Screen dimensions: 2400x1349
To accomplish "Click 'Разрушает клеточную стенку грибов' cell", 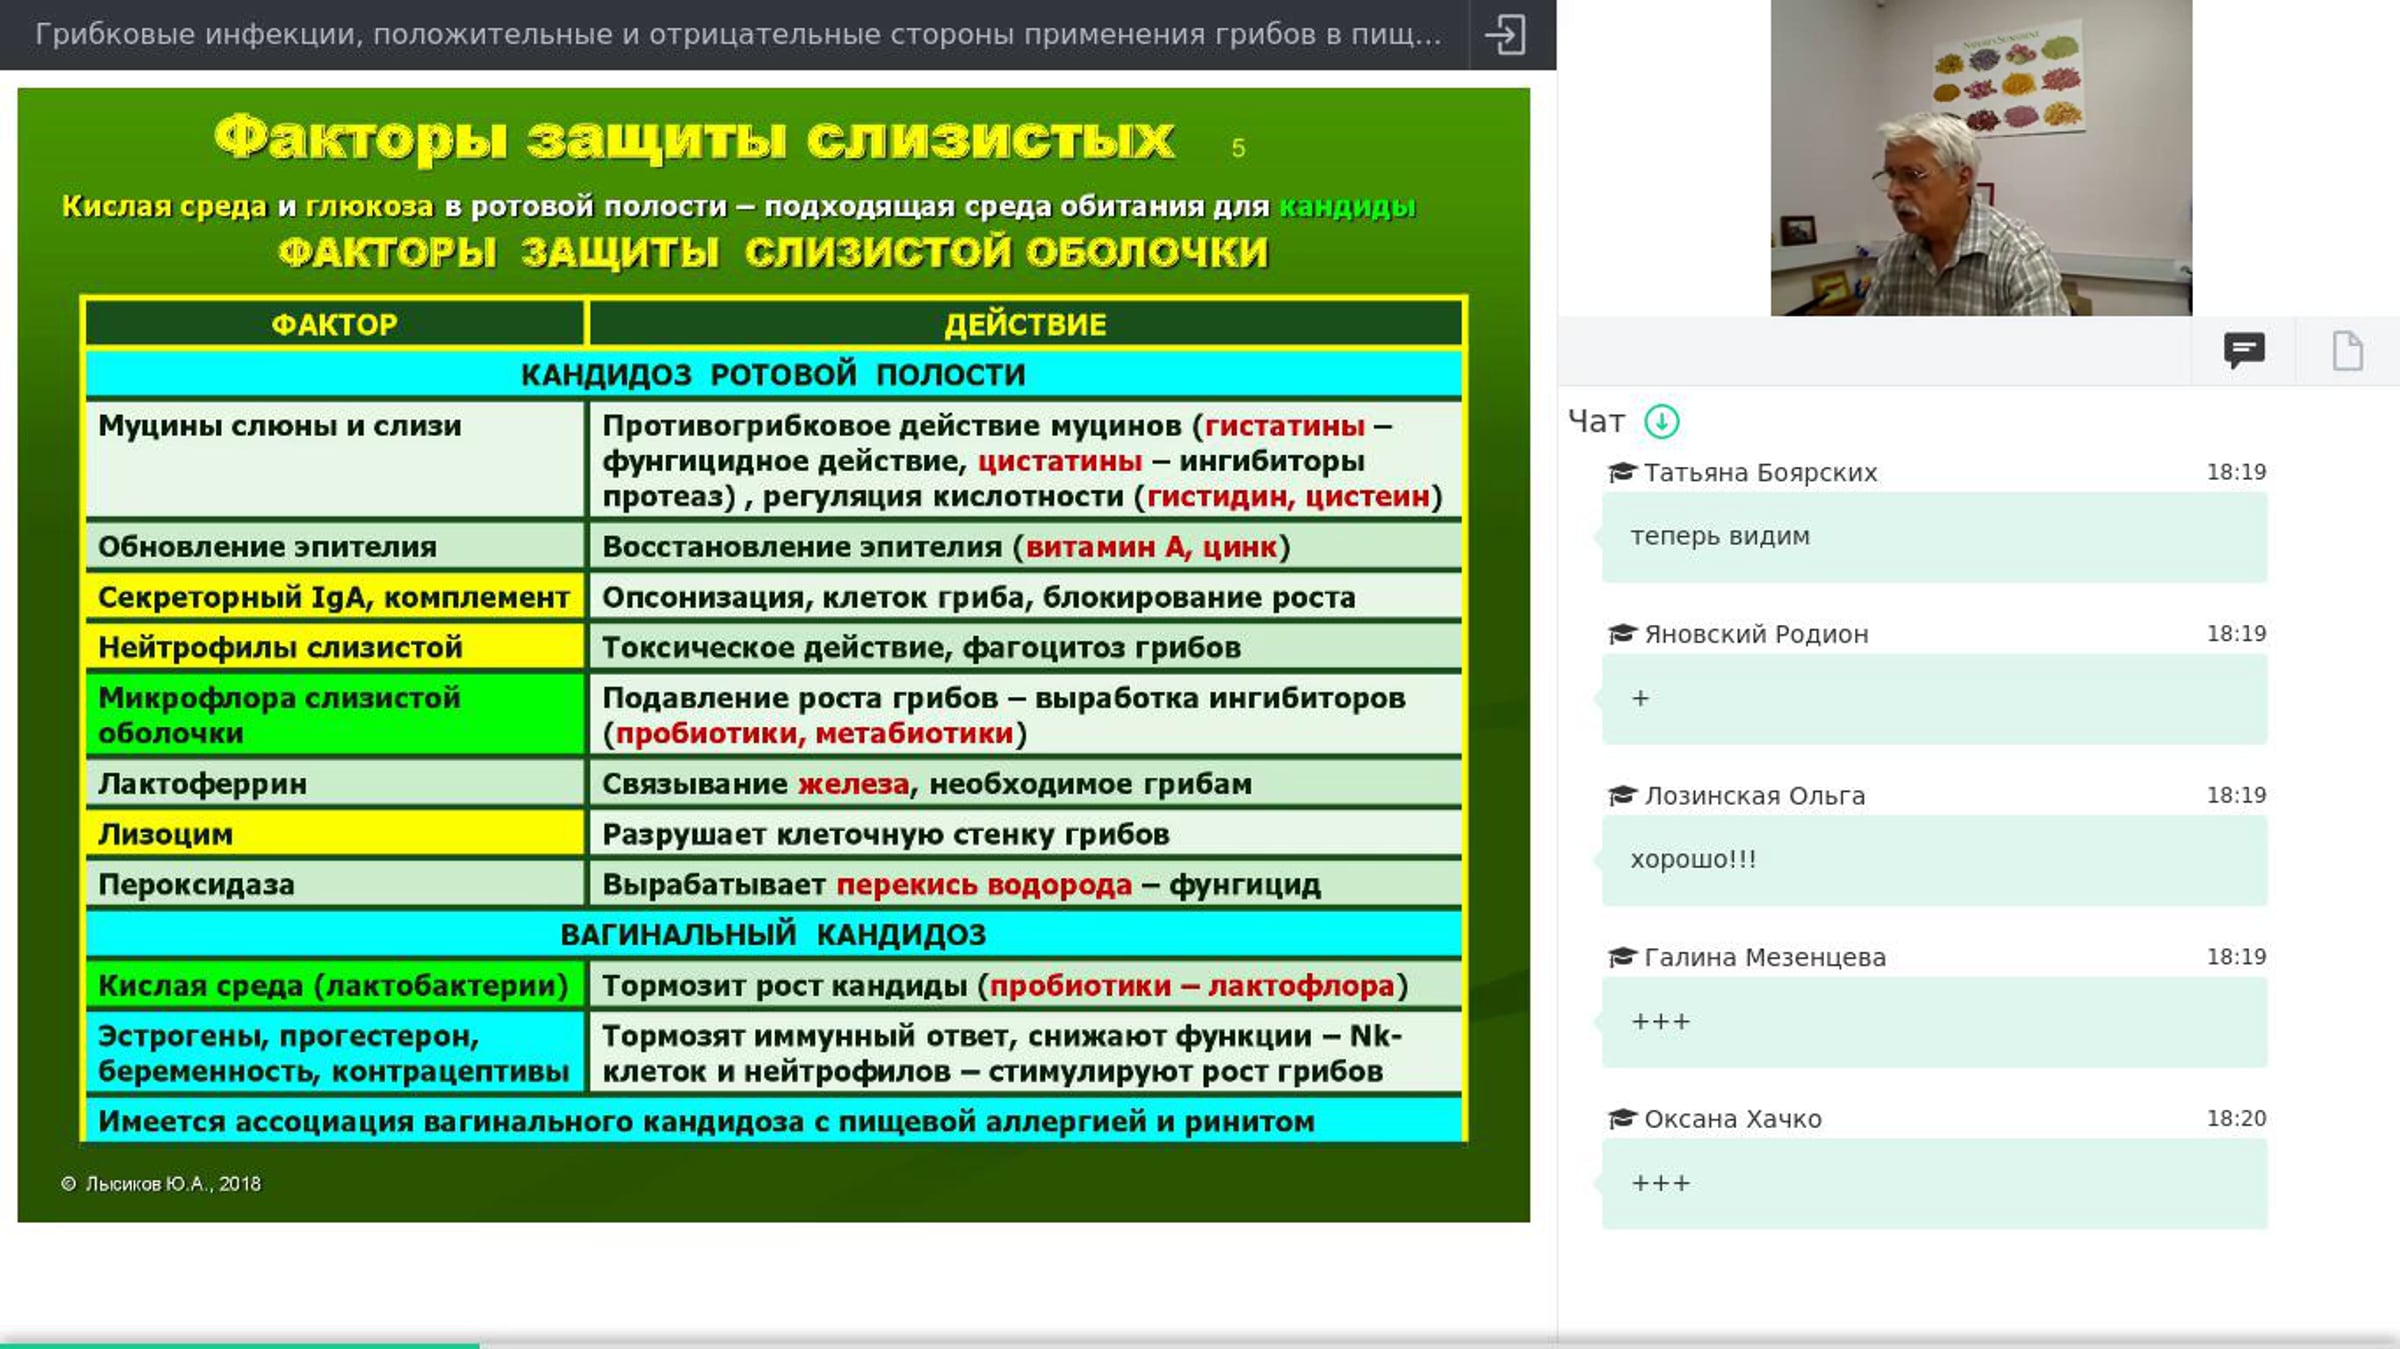I will (1025, 834).
